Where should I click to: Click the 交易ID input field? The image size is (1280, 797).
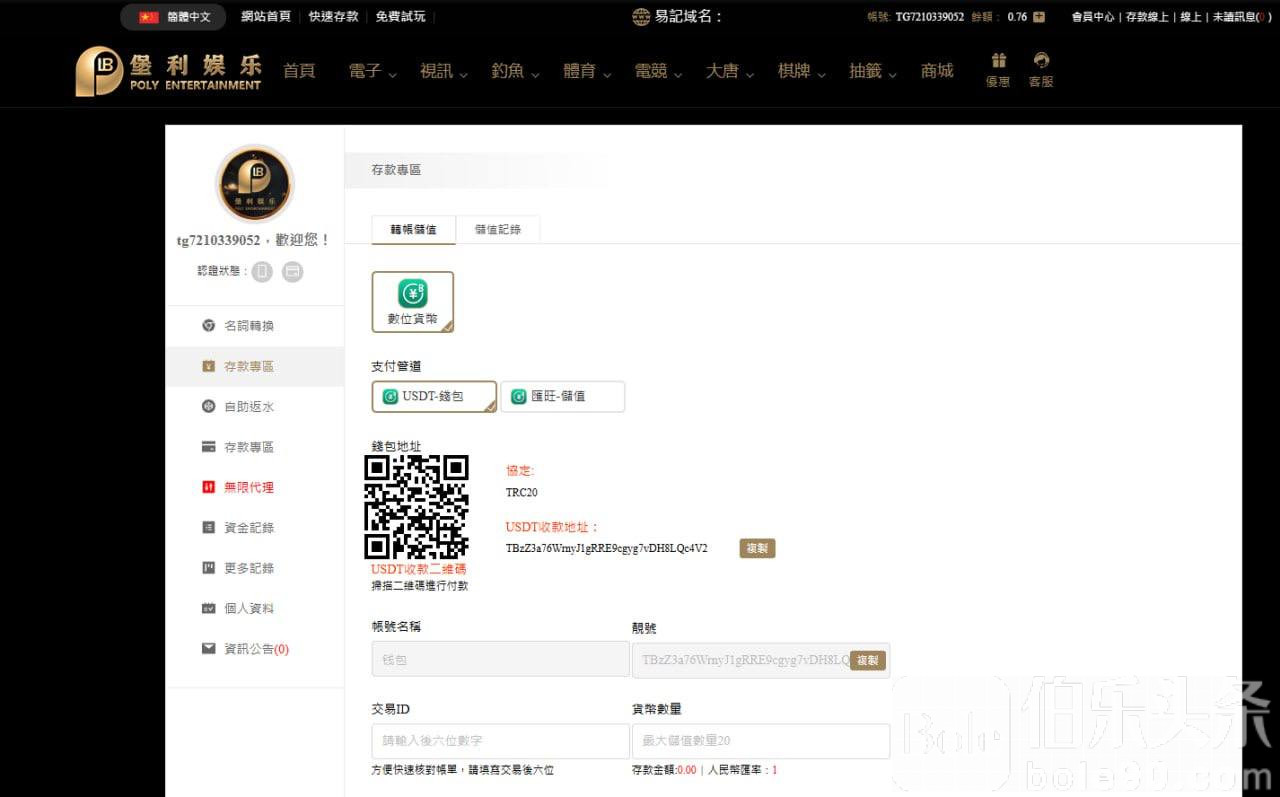tap(500, 741)
